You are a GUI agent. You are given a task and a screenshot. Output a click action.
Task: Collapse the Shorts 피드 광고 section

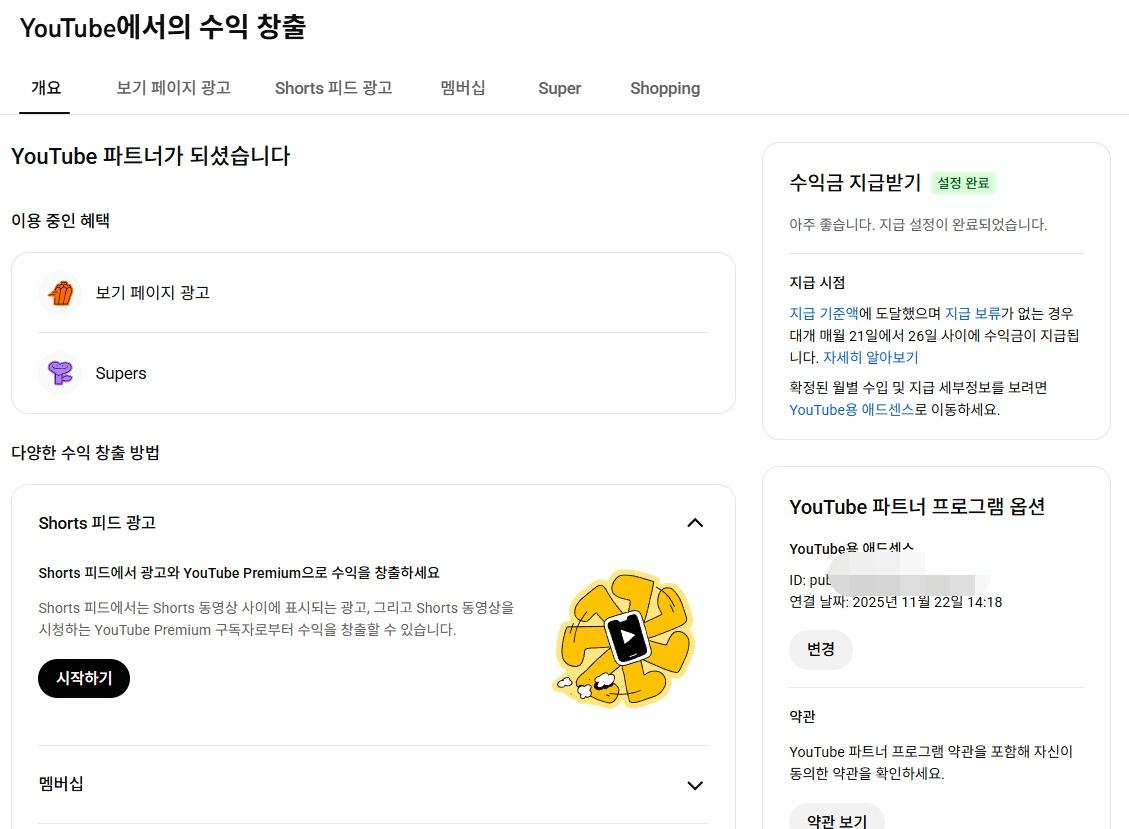coord(695,523)
